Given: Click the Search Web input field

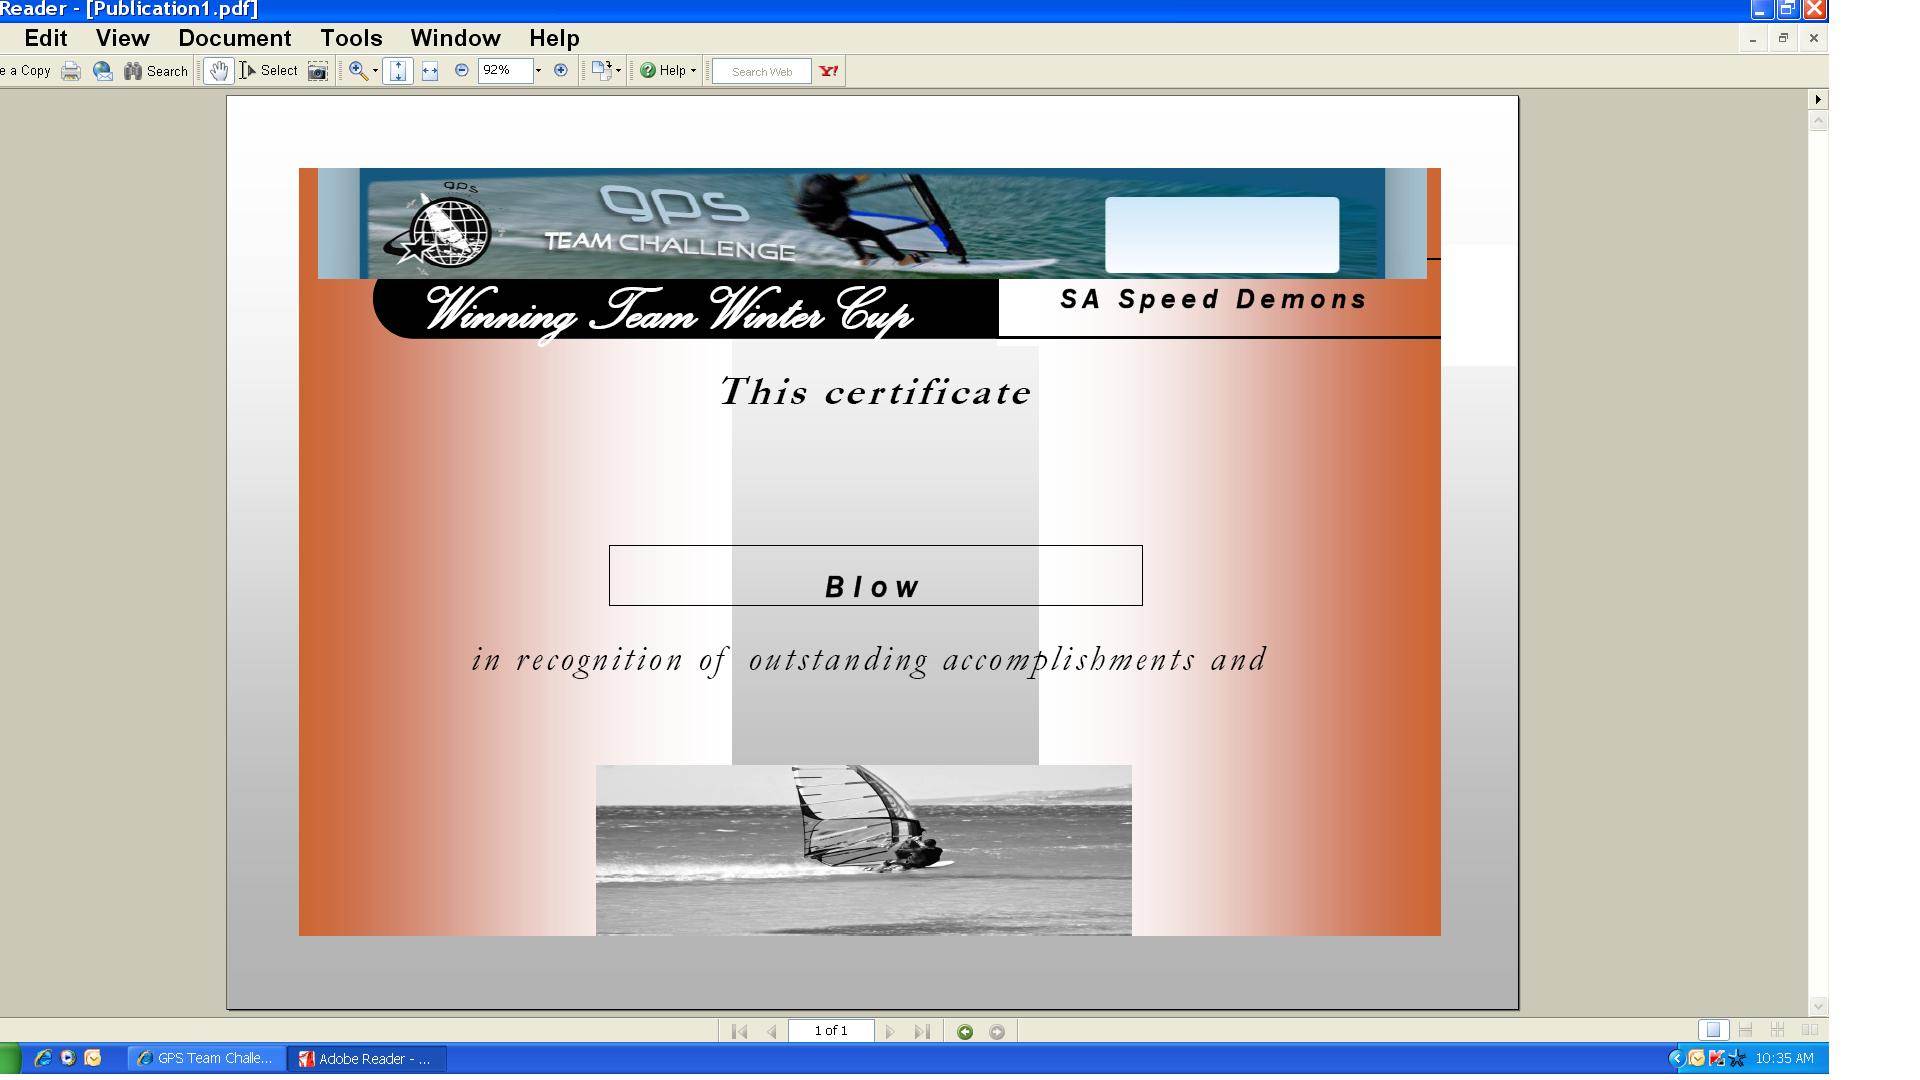Looking at the screenshot, I should tap(761, 71).
